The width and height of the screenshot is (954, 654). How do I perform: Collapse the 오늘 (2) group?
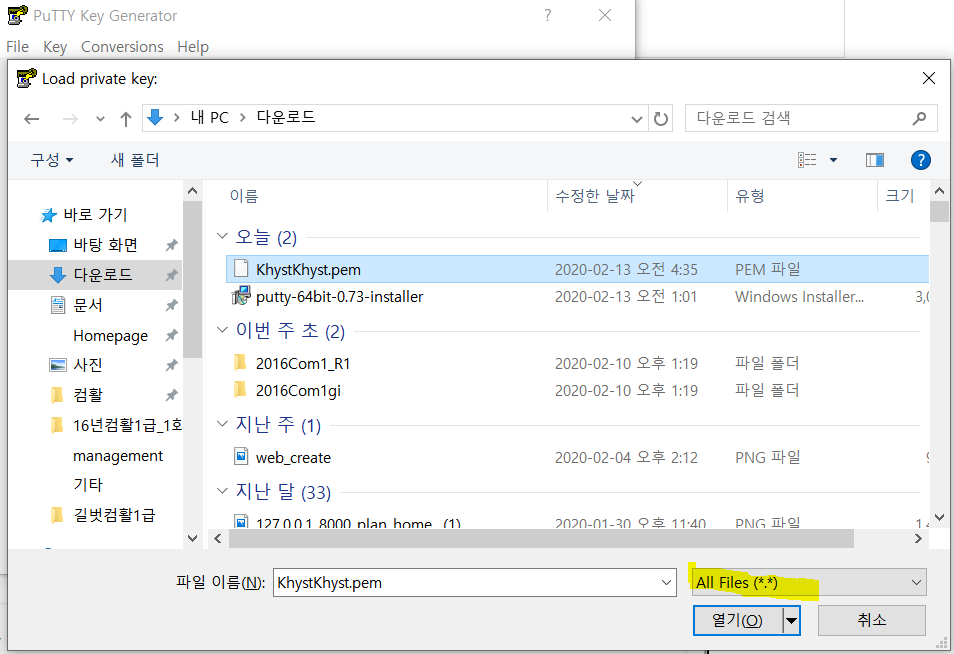point(222,236)
